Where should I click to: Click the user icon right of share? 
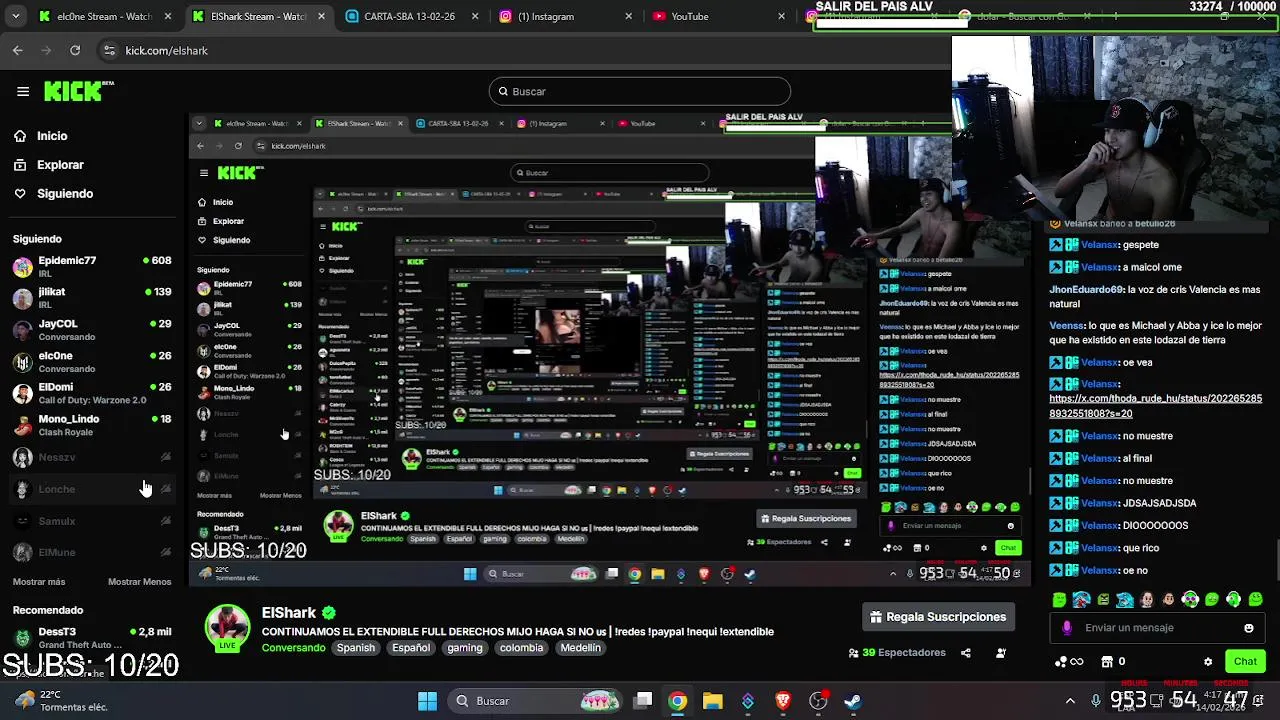pos(1001,653)
